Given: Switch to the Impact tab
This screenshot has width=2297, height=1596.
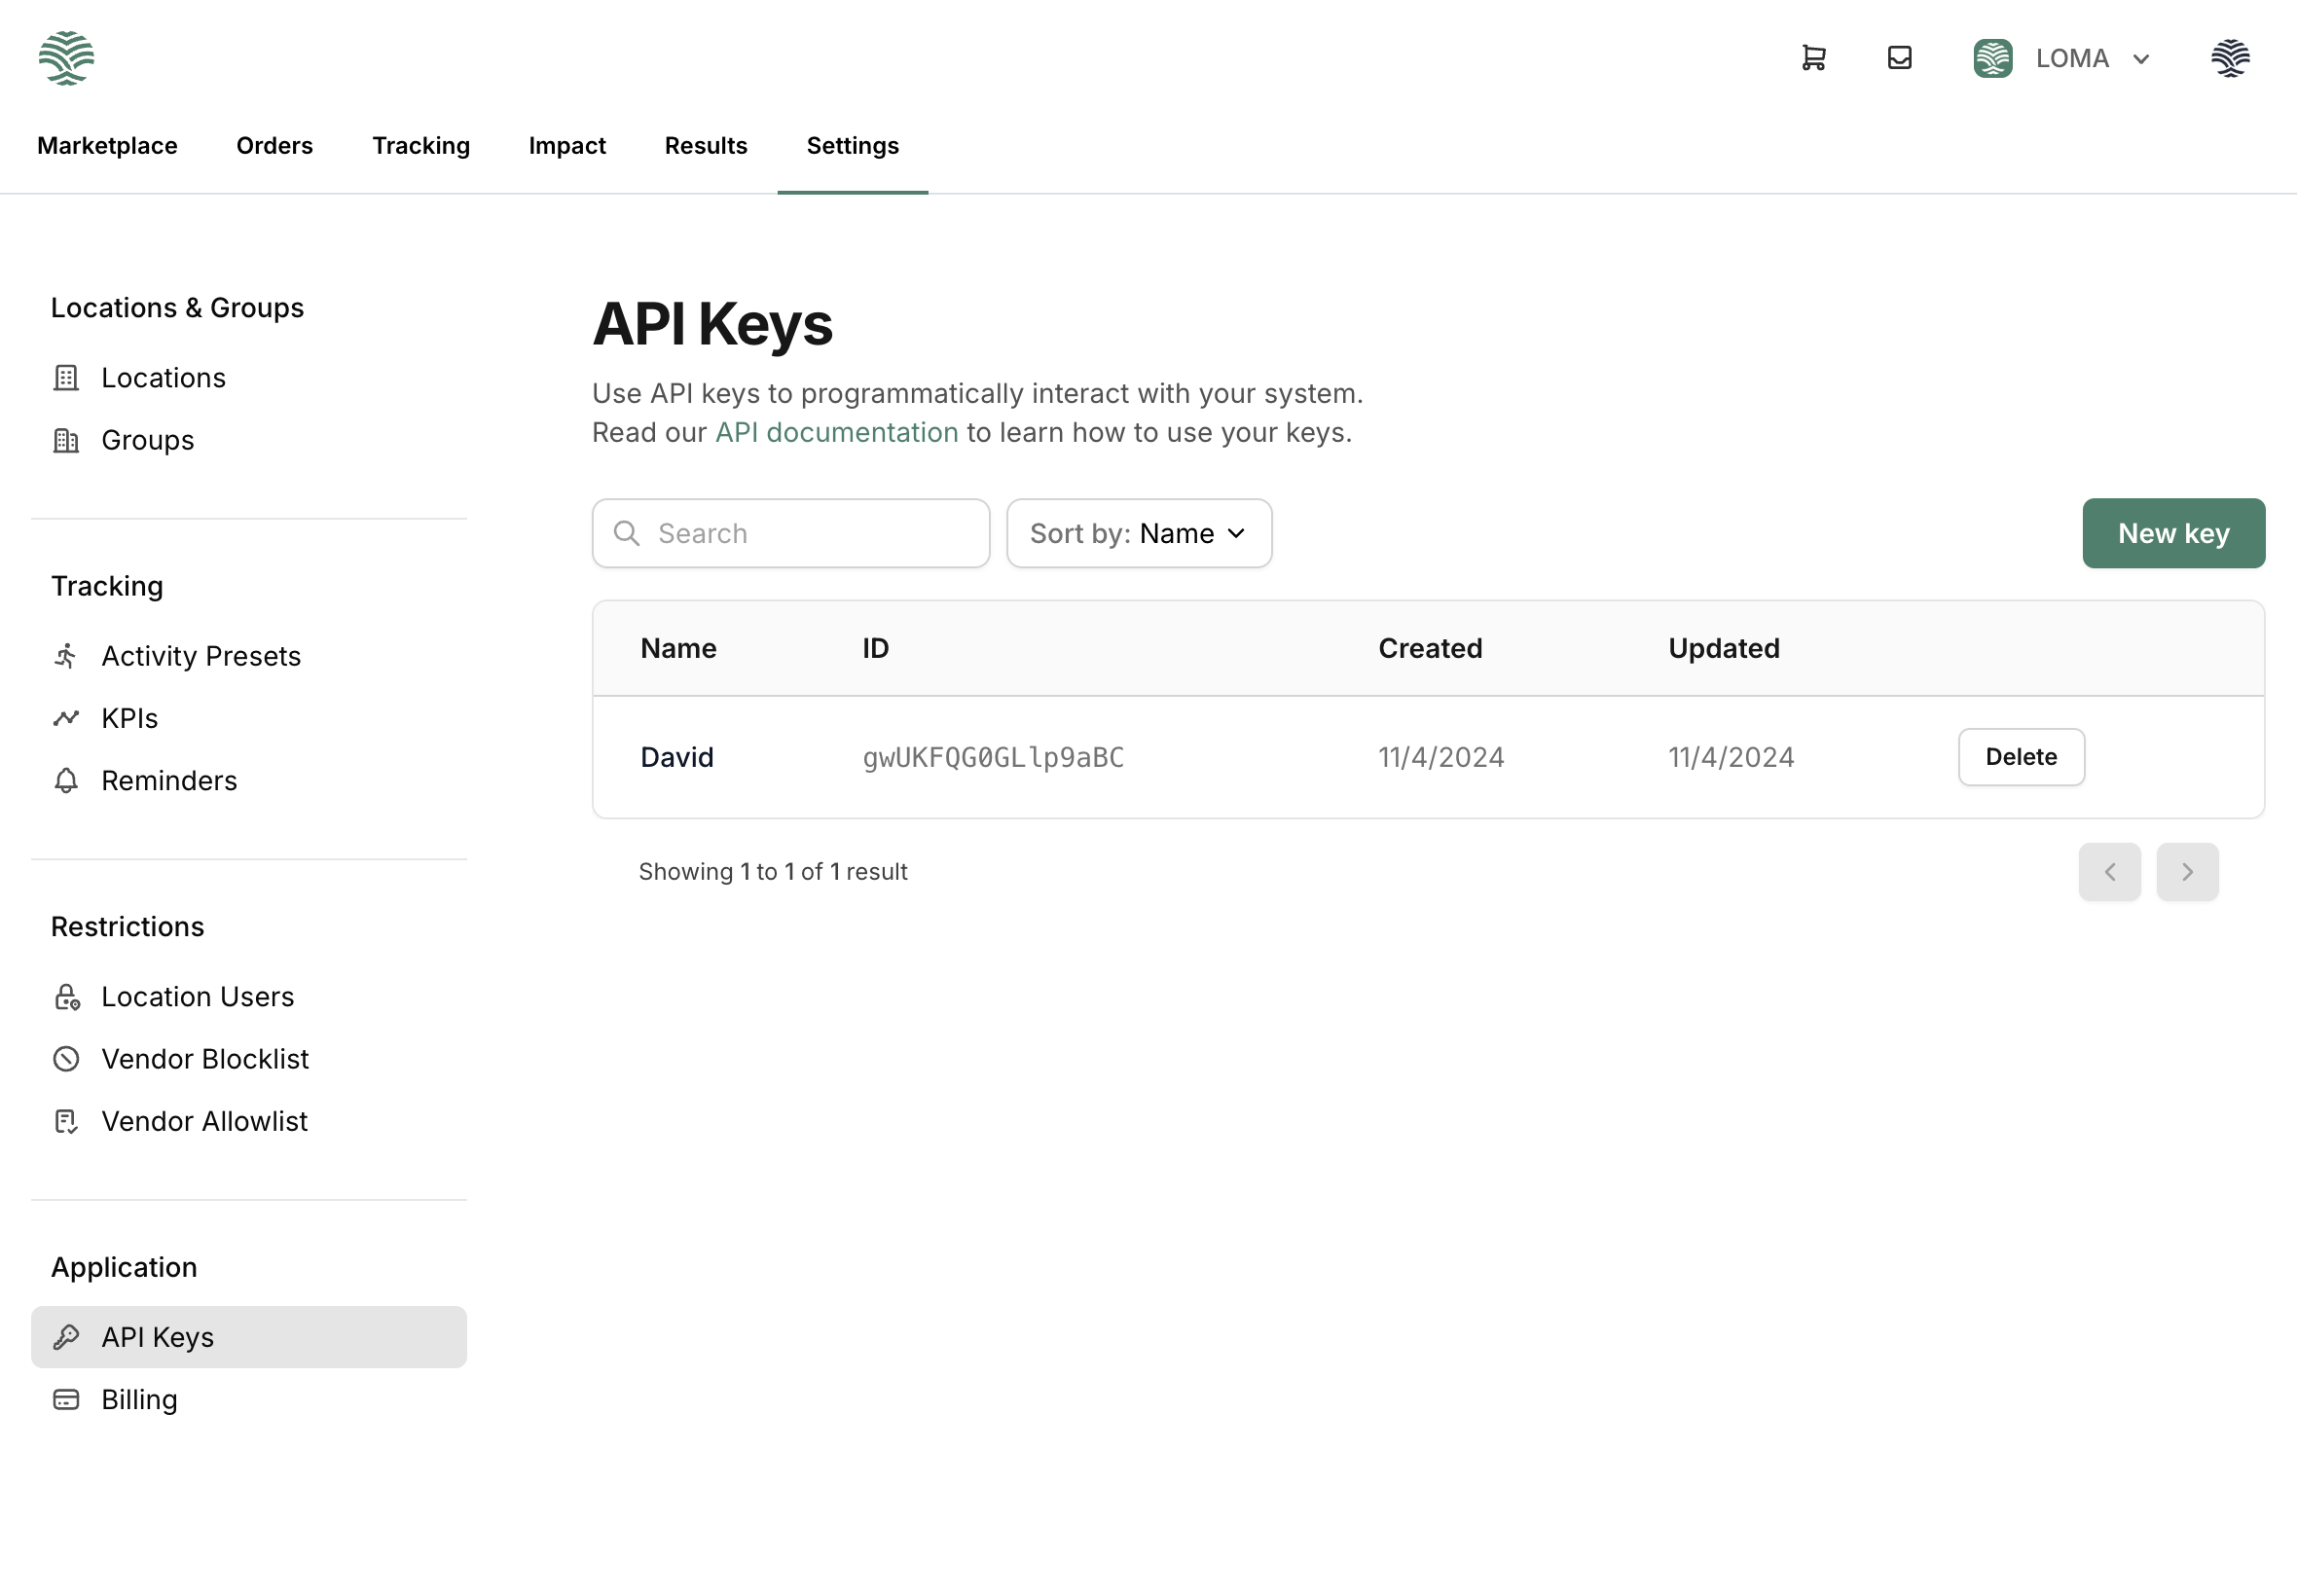Looking at the screenshot, I should [x=566, y=146].
